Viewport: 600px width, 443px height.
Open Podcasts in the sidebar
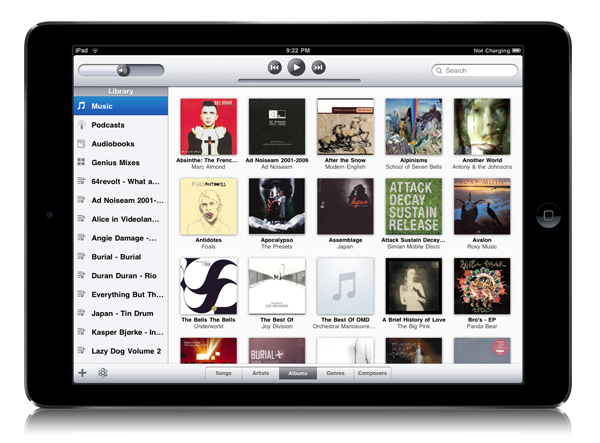121,125
